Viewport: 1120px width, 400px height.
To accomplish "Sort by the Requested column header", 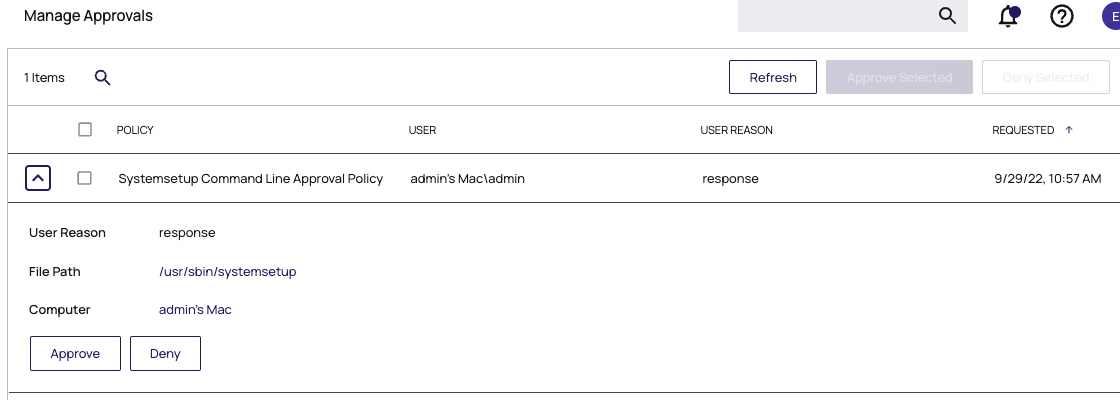I will 1022,130.
